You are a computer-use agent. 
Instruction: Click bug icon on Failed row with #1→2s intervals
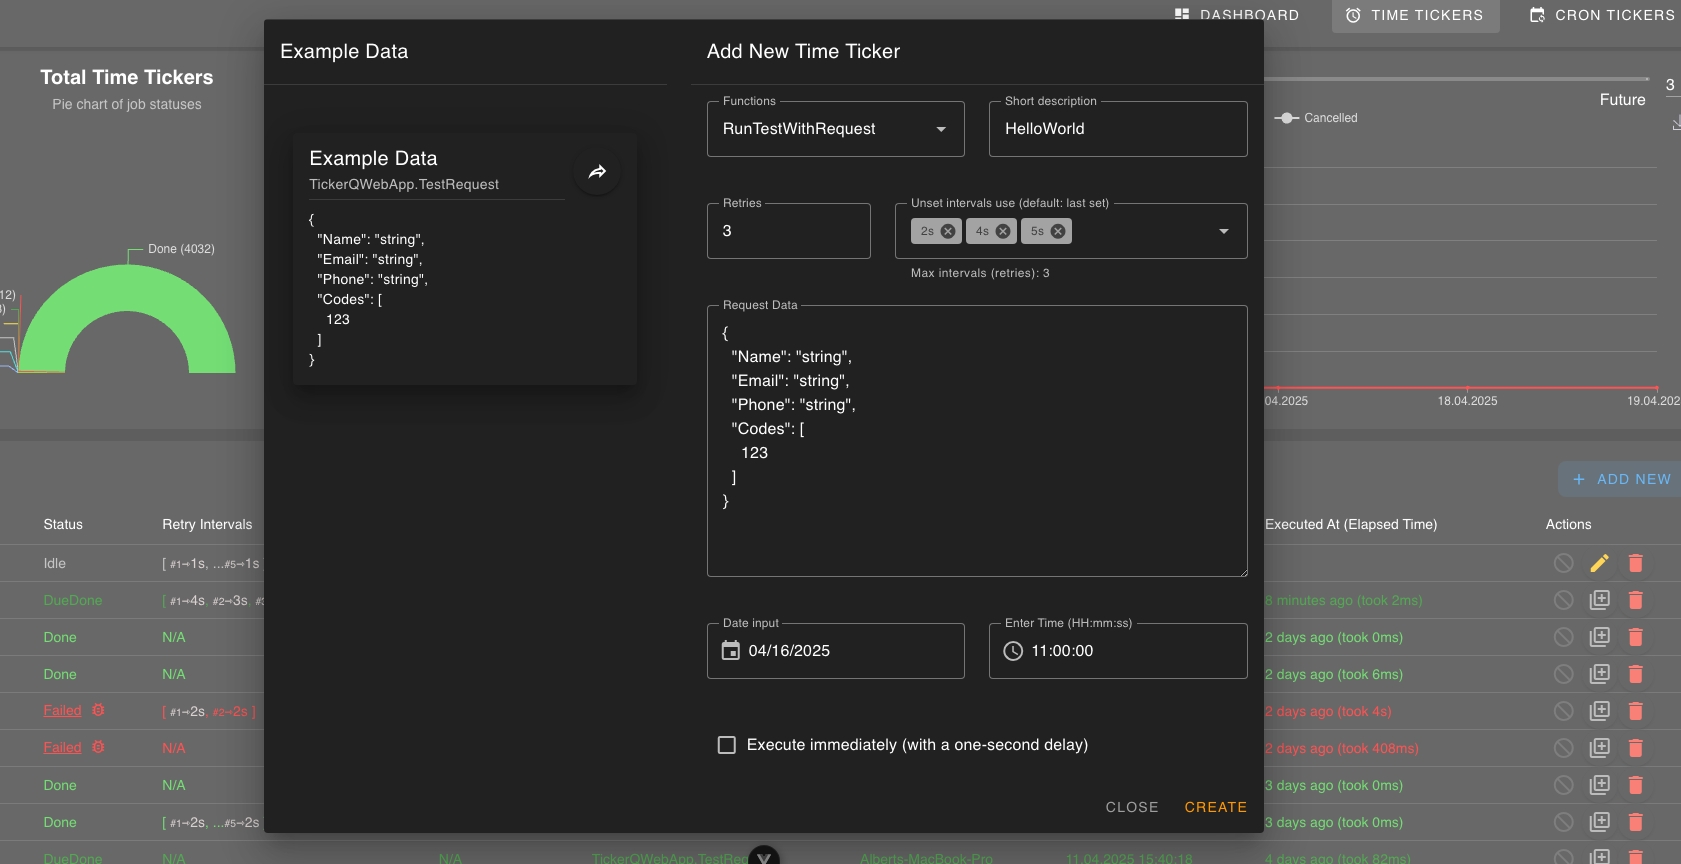point(98,710)
